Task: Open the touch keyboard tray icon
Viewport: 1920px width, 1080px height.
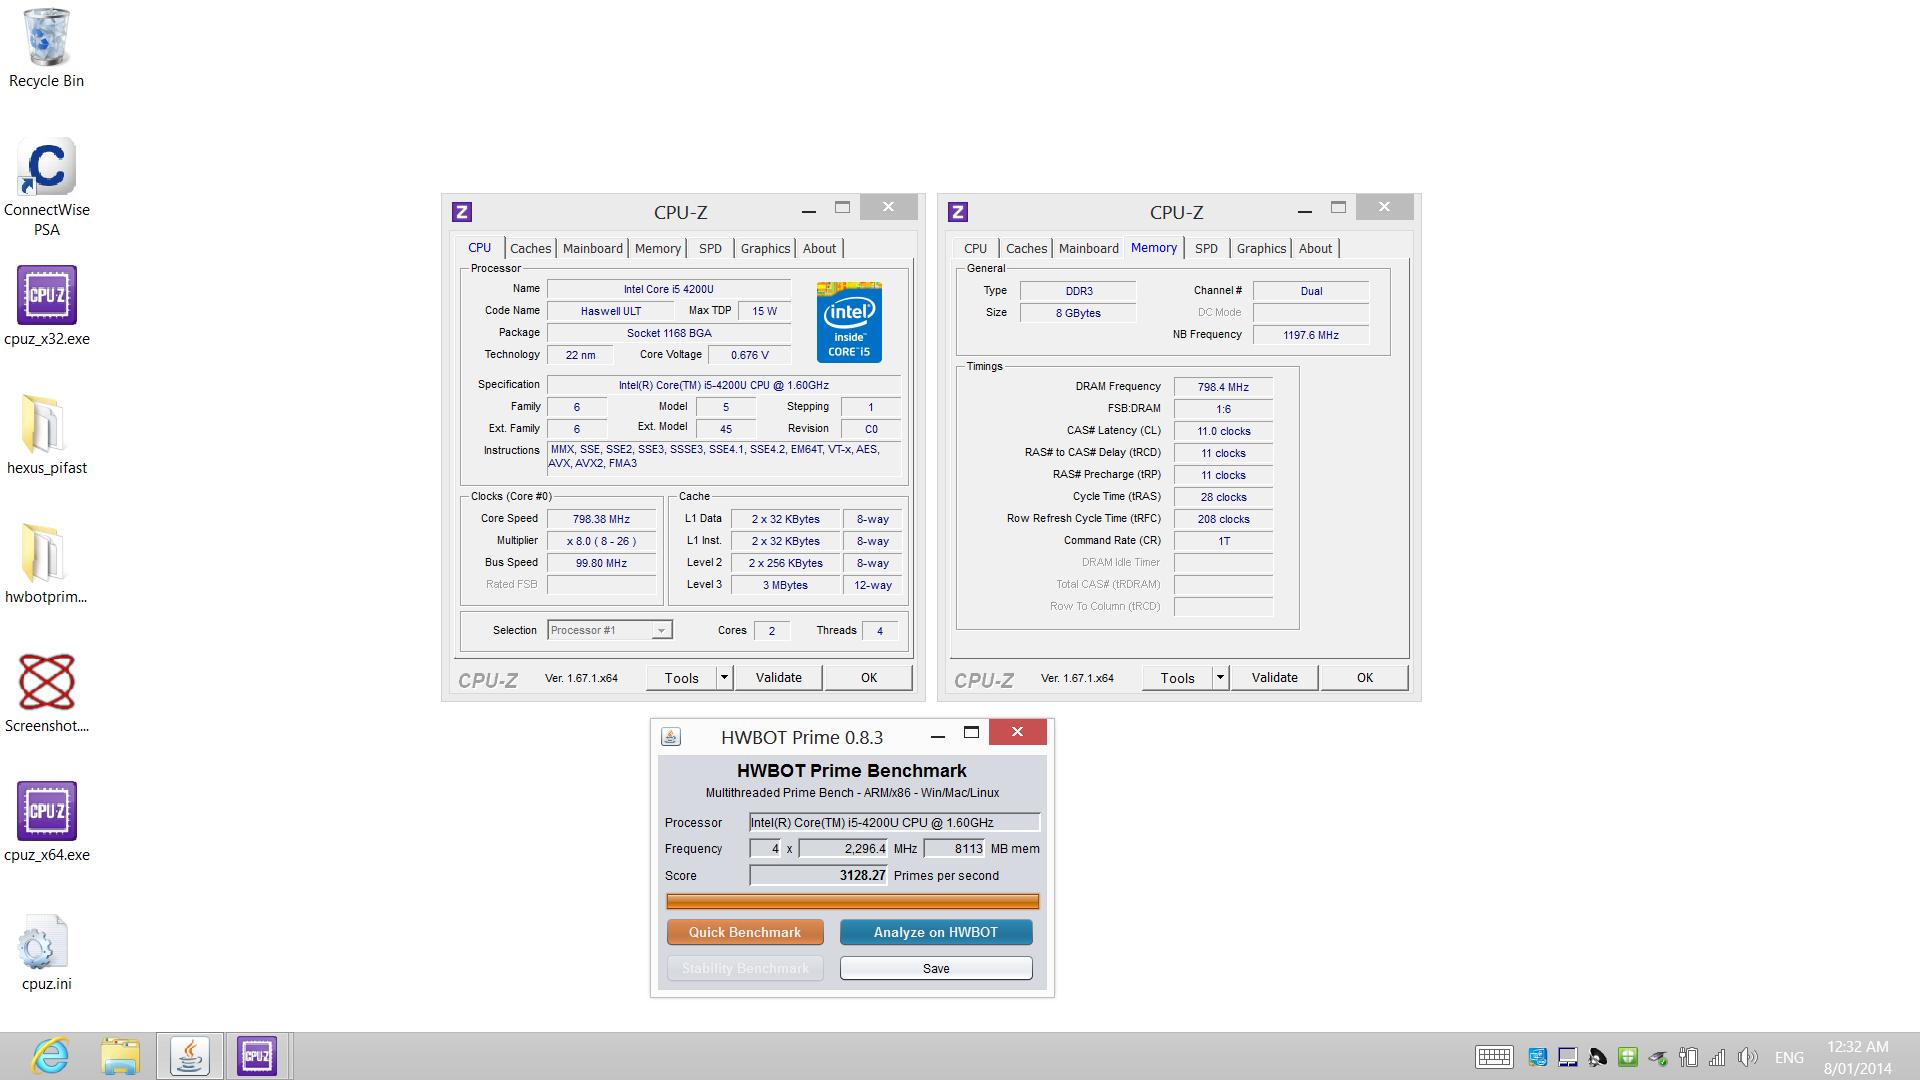Action: point(1494,1057)
